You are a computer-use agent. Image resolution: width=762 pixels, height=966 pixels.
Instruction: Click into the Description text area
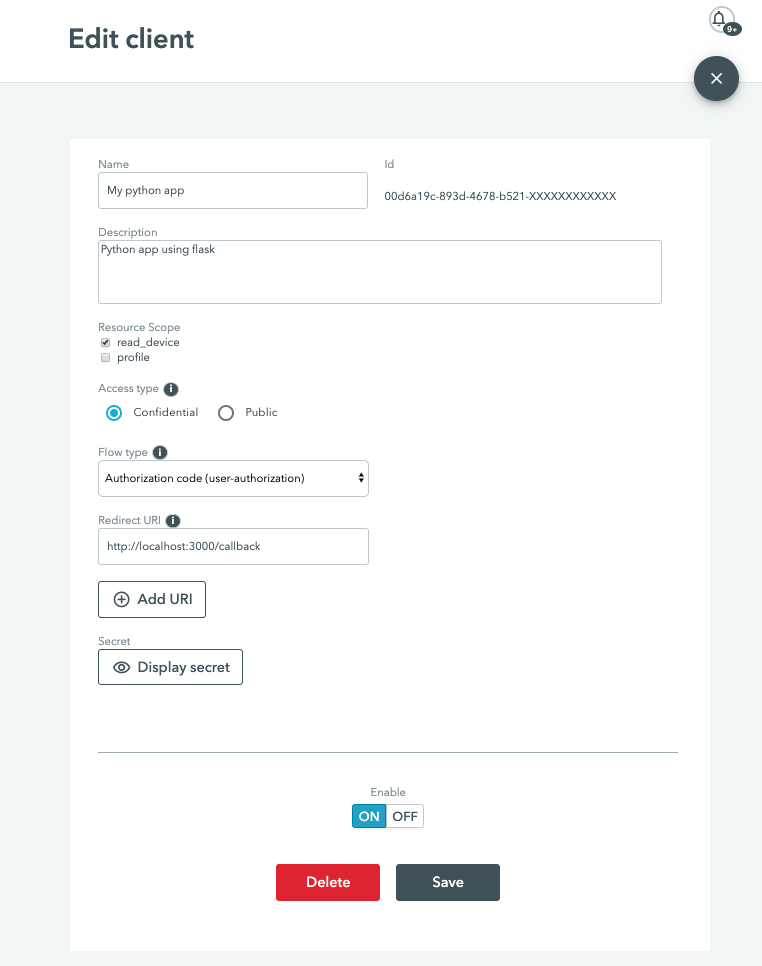(380, 272)
